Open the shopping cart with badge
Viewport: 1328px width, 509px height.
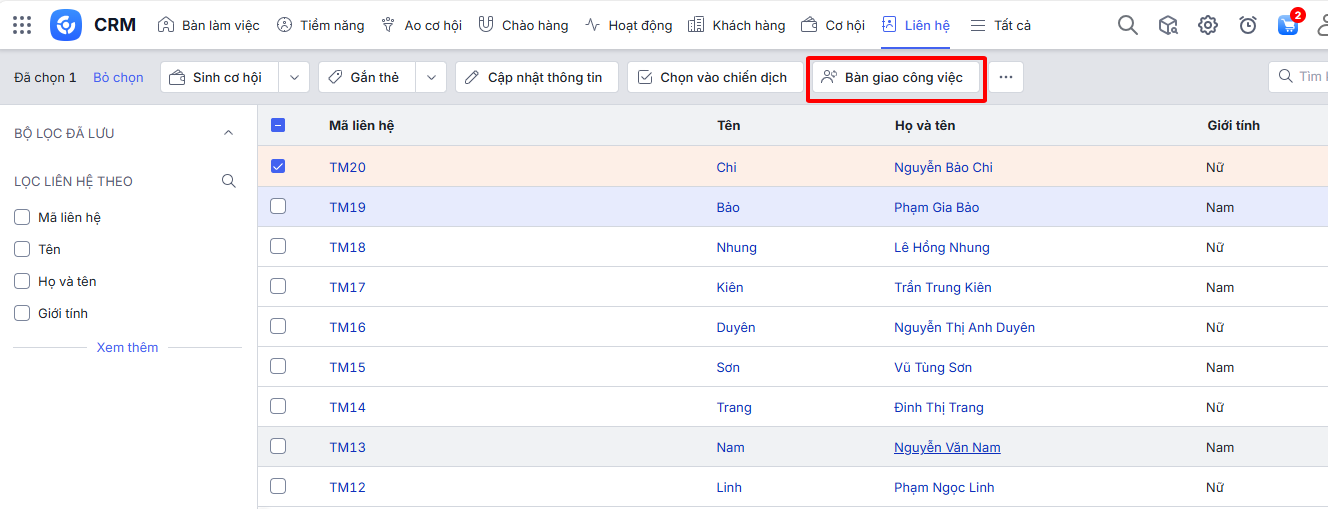coord(1288,25)
